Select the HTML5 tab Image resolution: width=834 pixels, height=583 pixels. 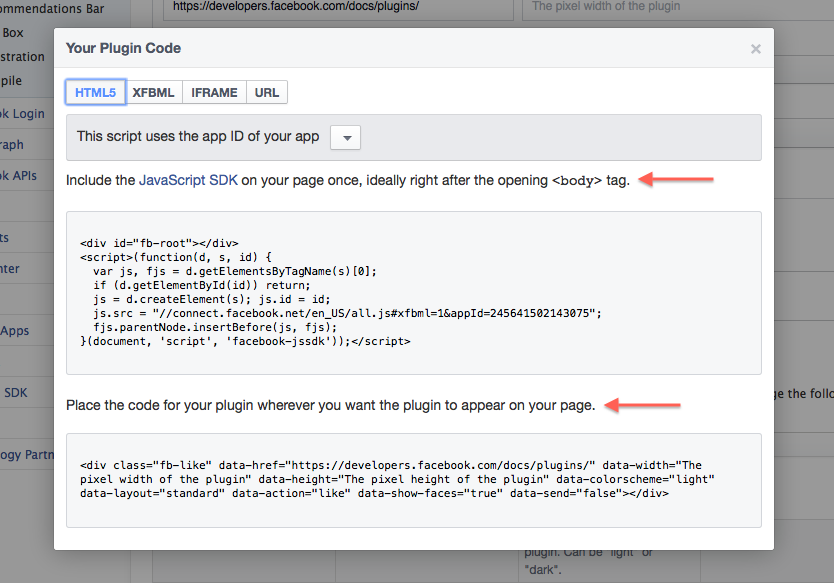pos(96,93)
